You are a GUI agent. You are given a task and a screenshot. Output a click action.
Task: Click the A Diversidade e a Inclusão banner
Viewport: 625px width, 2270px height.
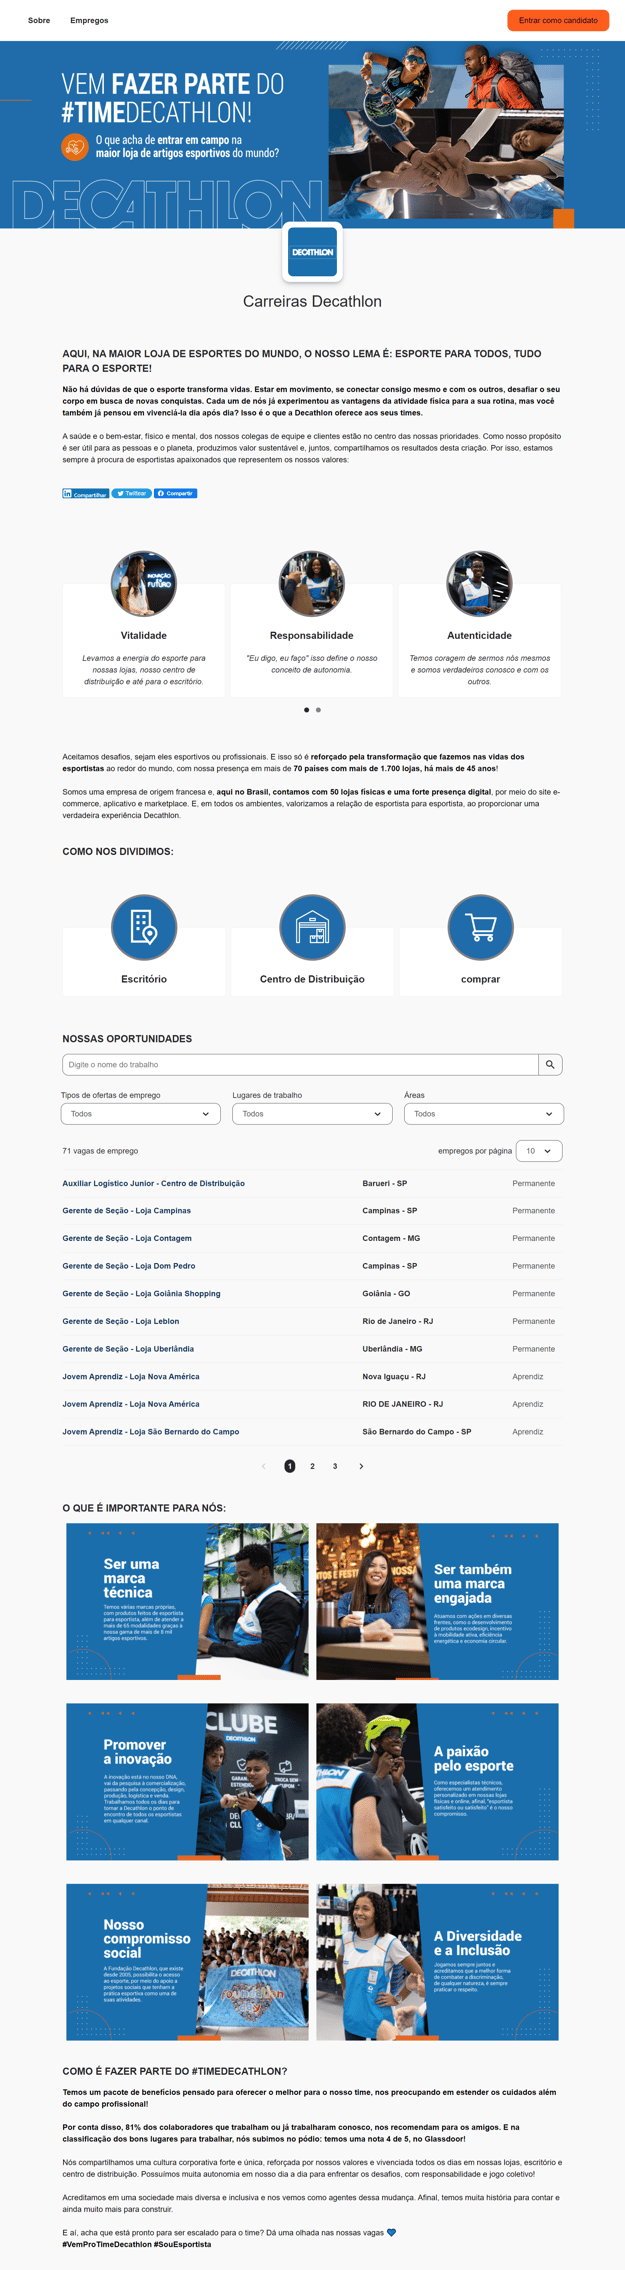click(437, 1962)
